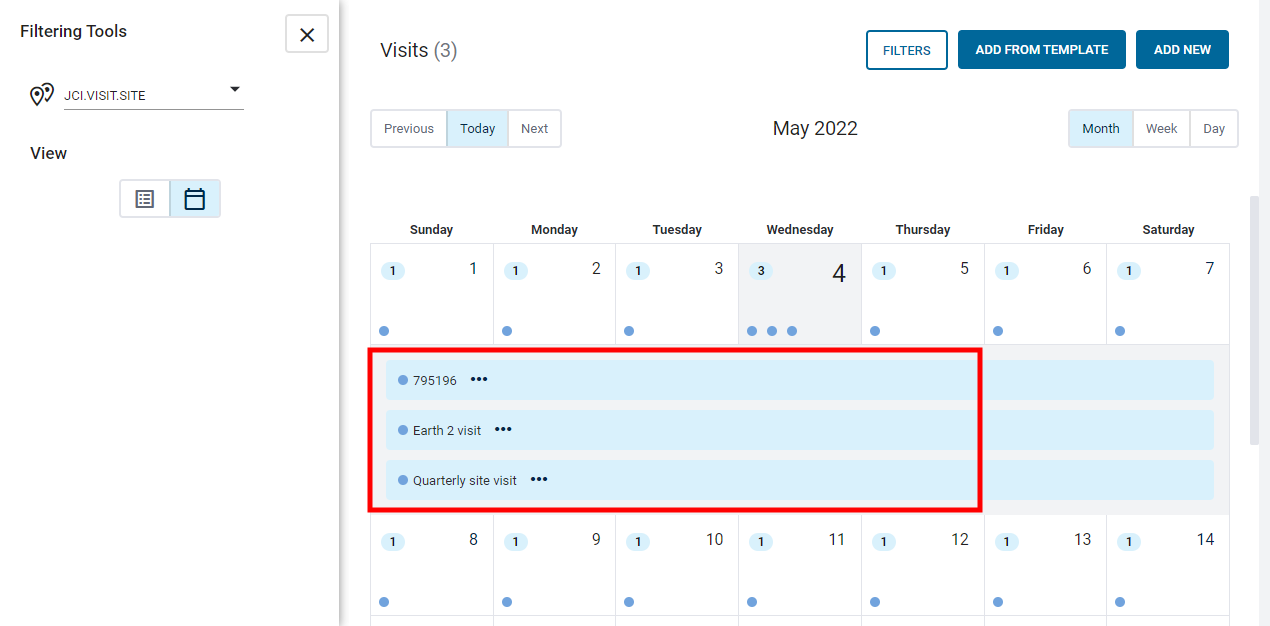This screenshot has width=1270, height=626.
Task: Switch to calendar view icon
Action: (195, 199)
